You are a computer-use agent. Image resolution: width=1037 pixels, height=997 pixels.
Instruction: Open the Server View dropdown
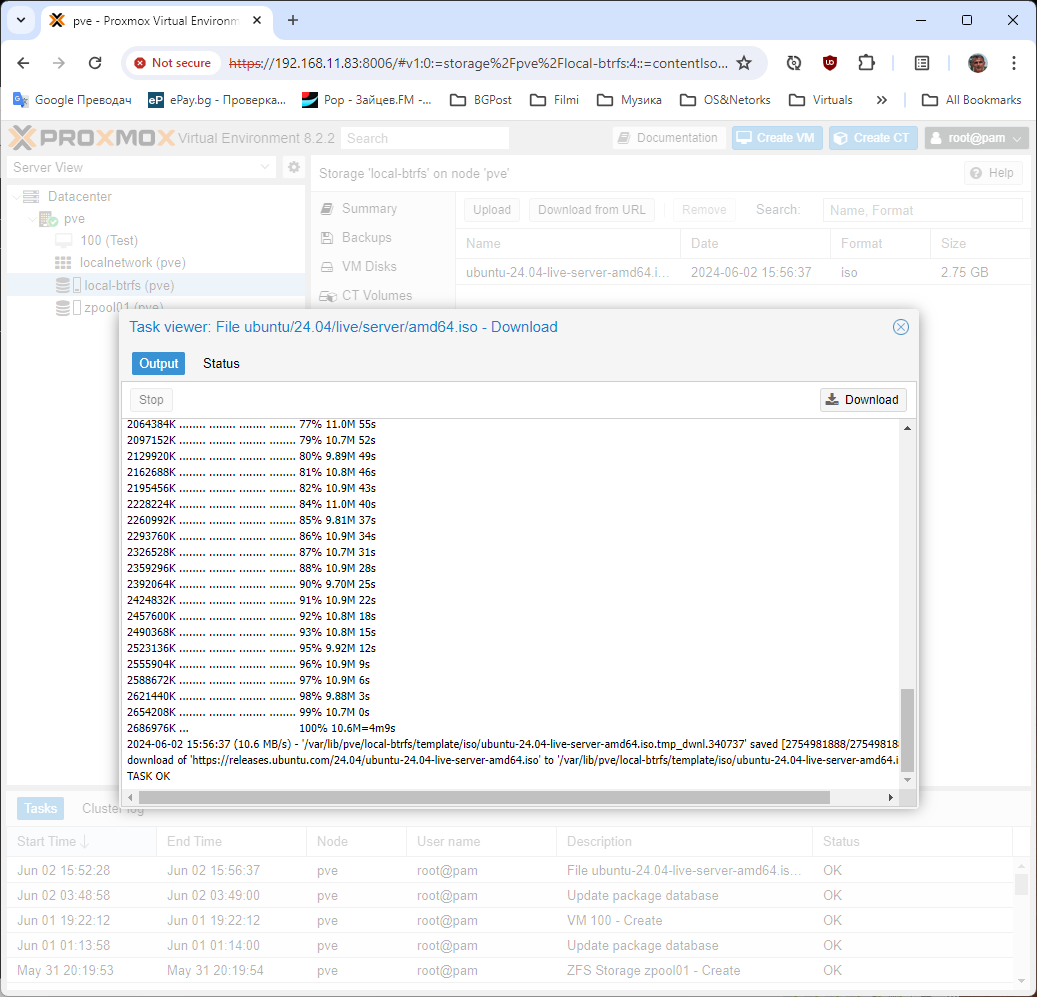142,167
